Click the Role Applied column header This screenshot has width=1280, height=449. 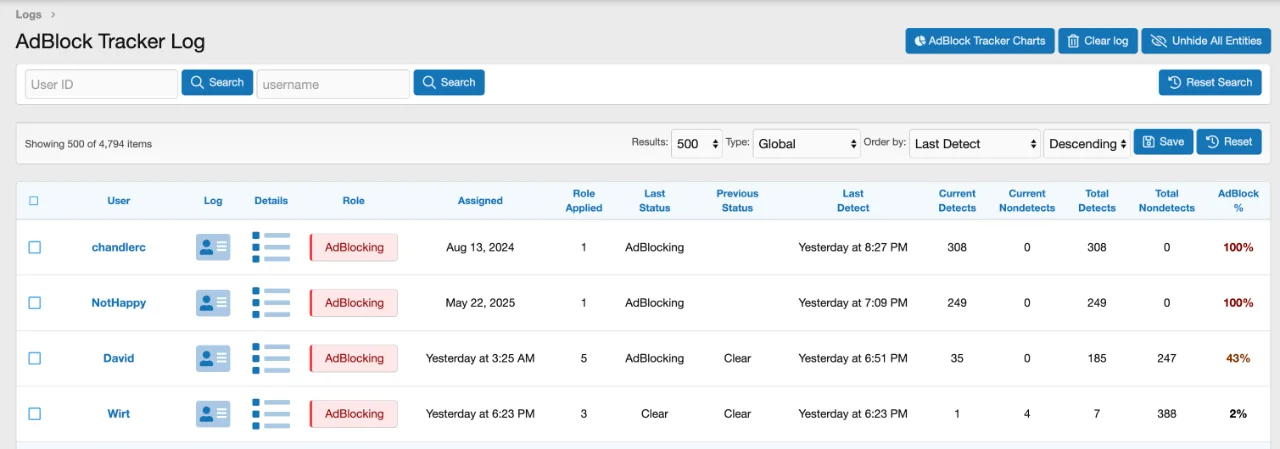(x=584, y=201)
